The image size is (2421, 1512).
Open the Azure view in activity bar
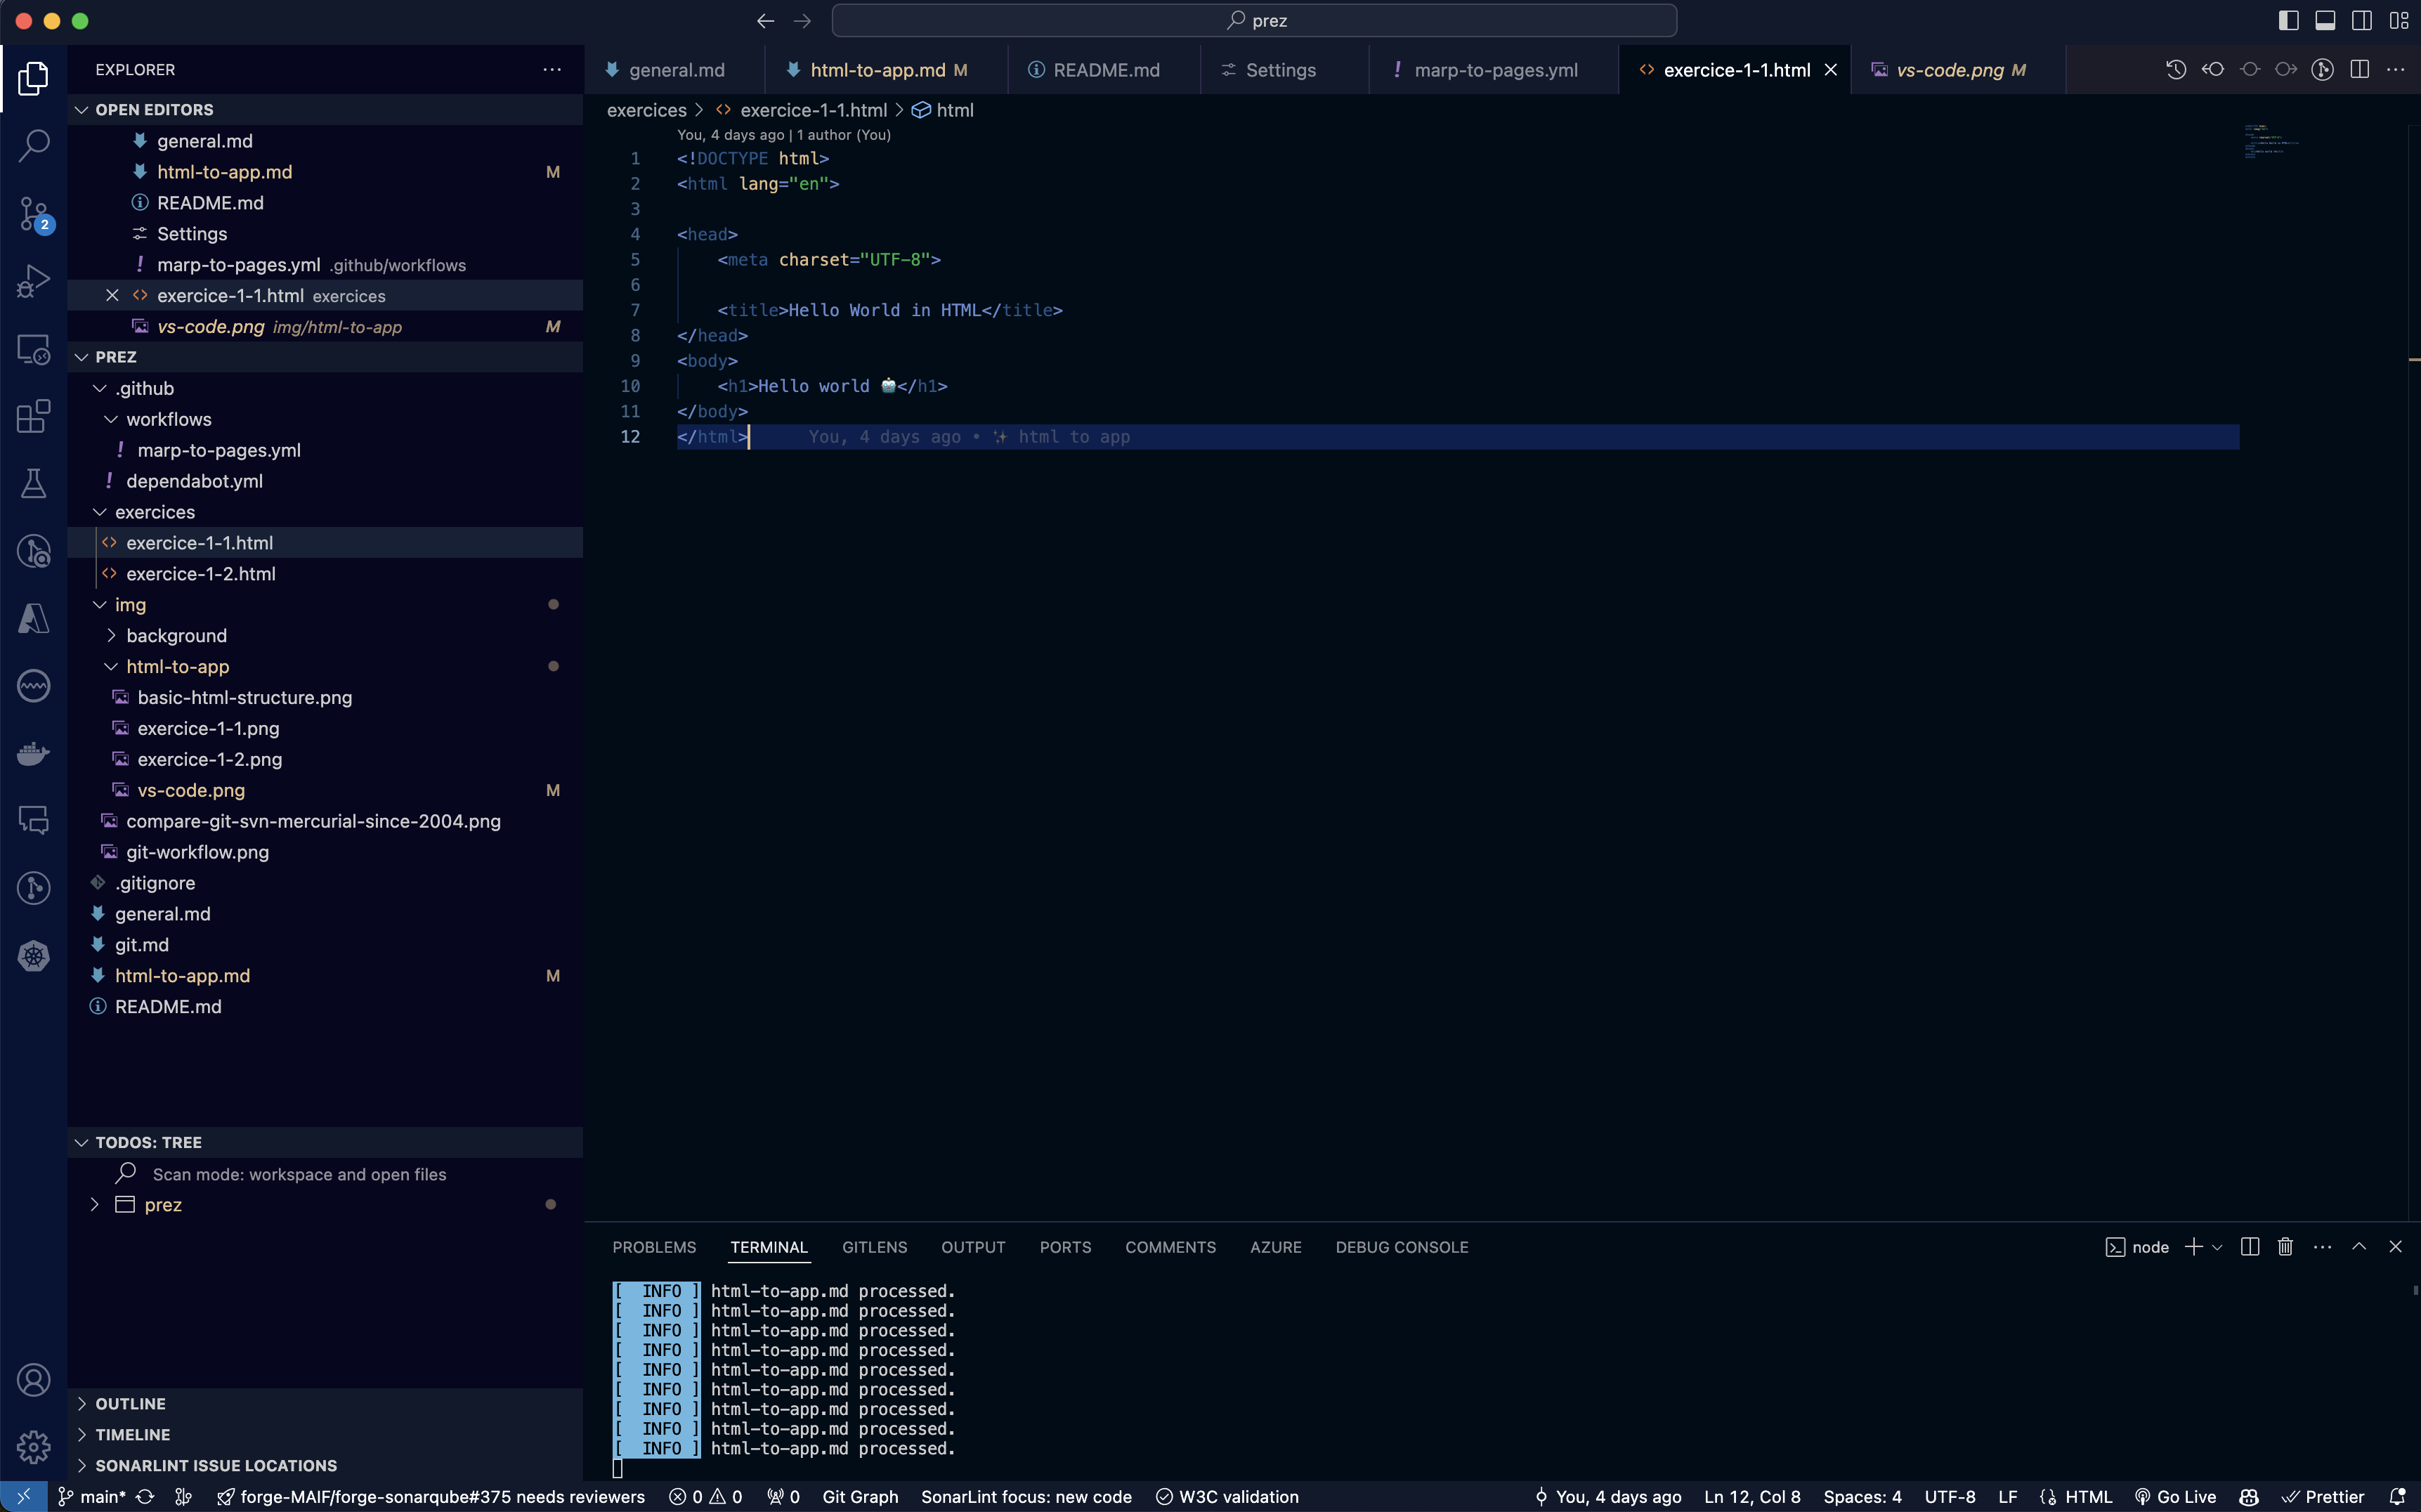(33, 619)
